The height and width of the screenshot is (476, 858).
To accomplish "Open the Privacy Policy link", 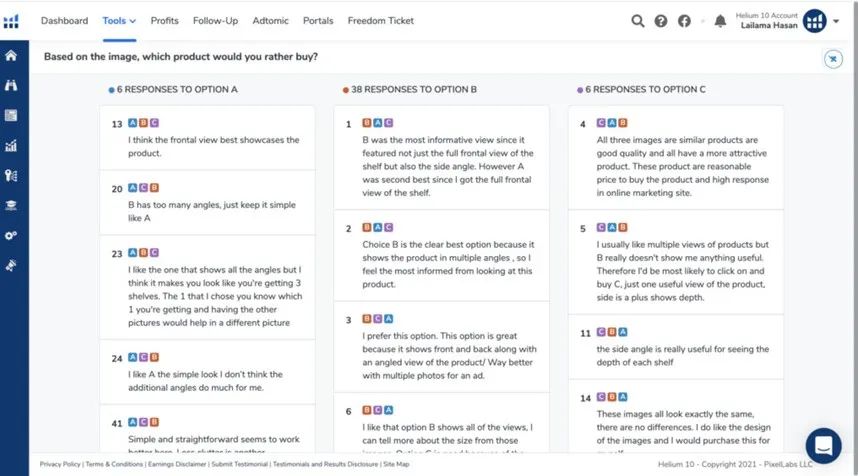I will [x=61, y=464].
